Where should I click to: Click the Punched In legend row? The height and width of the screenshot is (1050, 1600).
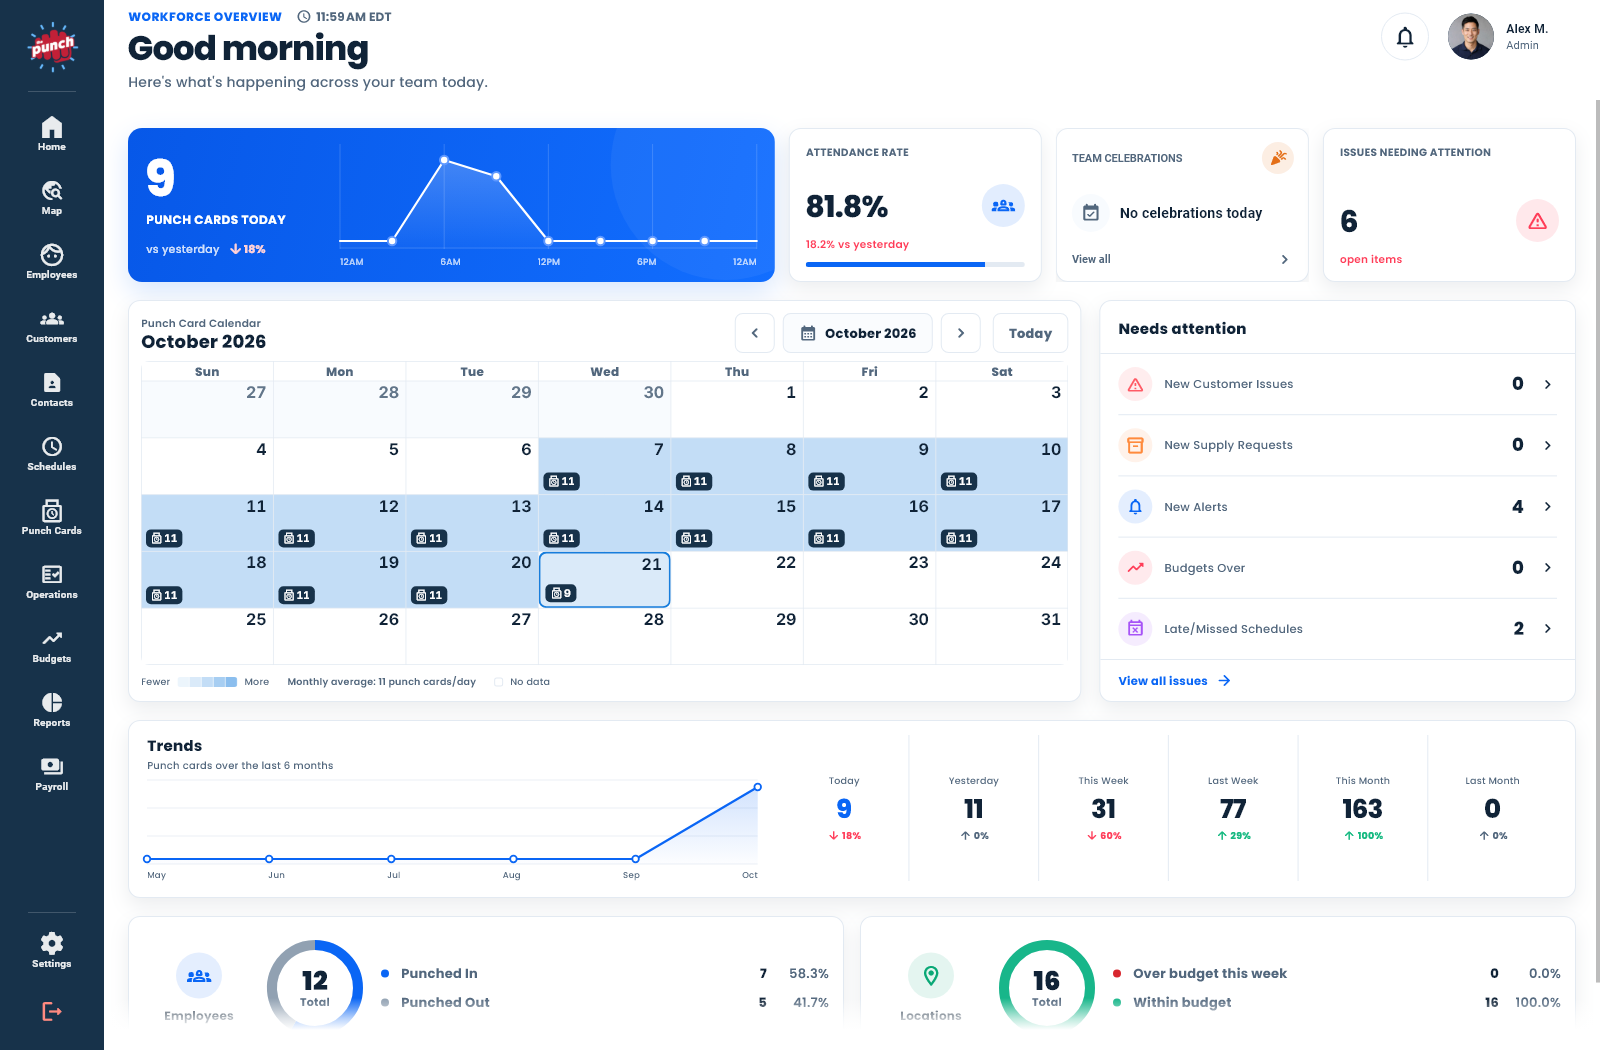click(604, 973)
